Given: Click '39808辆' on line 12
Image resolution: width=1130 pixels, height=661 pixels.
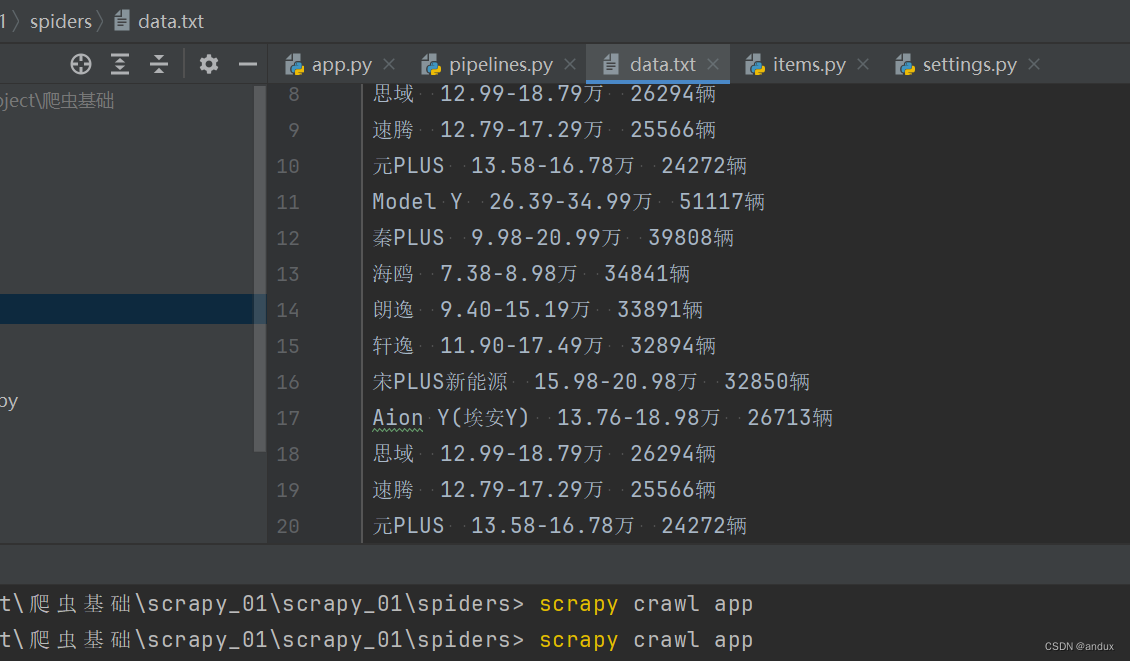Looking at the screenshot, I should pos(691,238).
